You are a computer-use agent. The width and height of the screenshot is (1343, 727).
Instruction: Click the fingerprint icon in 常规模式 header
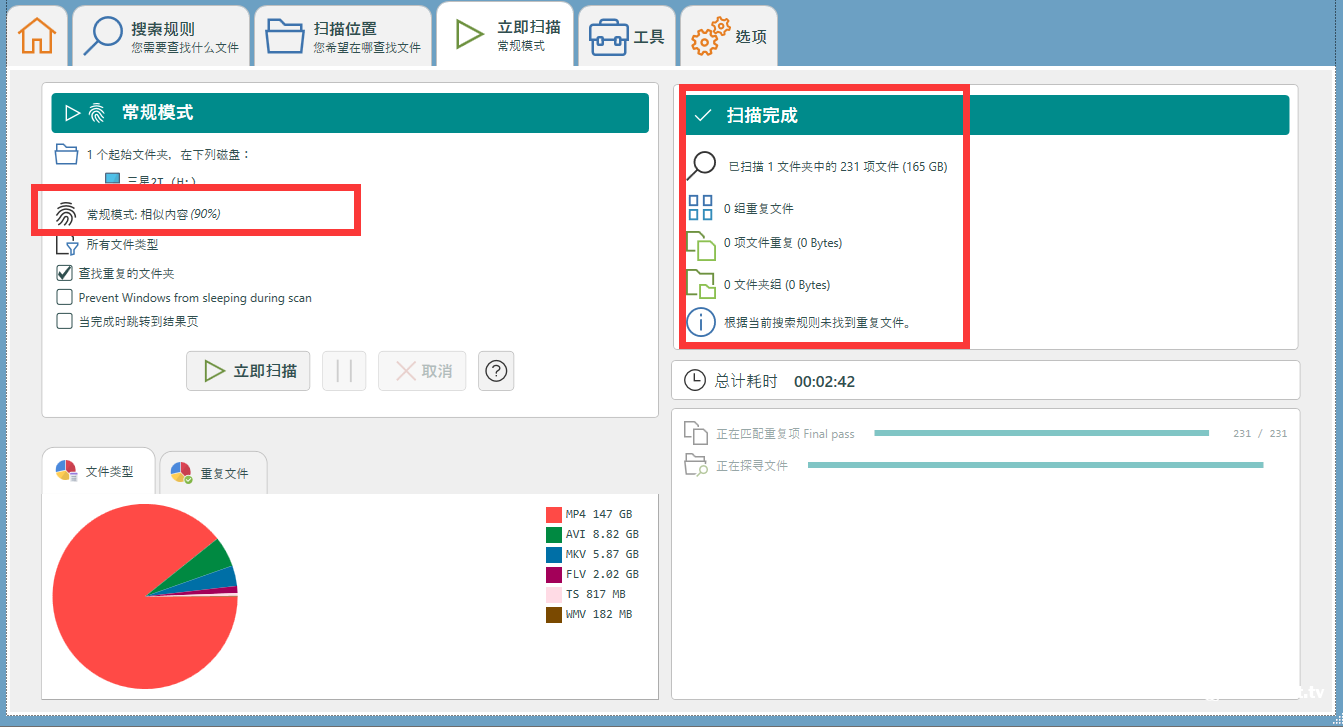[97, 113]
